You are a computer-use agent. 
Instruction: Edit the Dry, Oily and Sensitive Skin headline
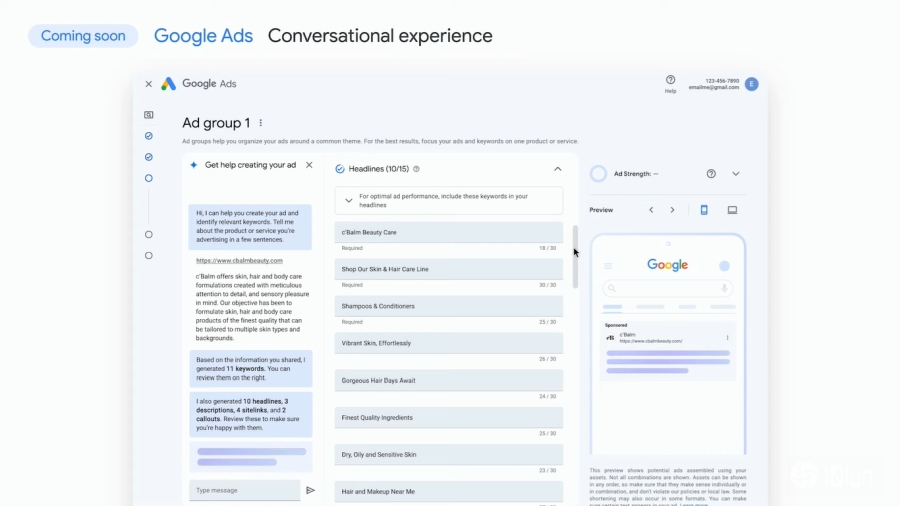click(449, 454)
